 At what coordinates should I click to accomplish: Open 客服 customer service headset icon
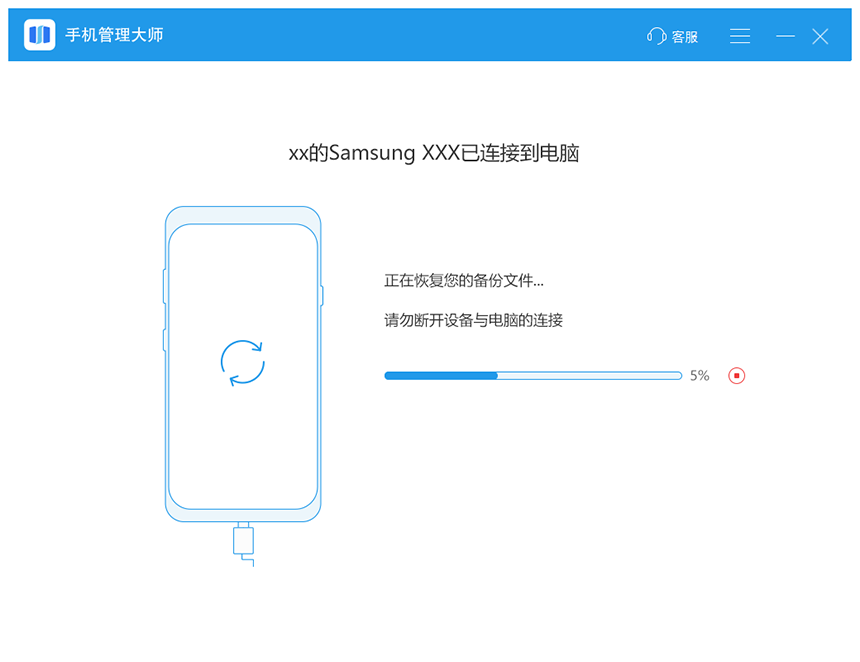pos(657,36)
